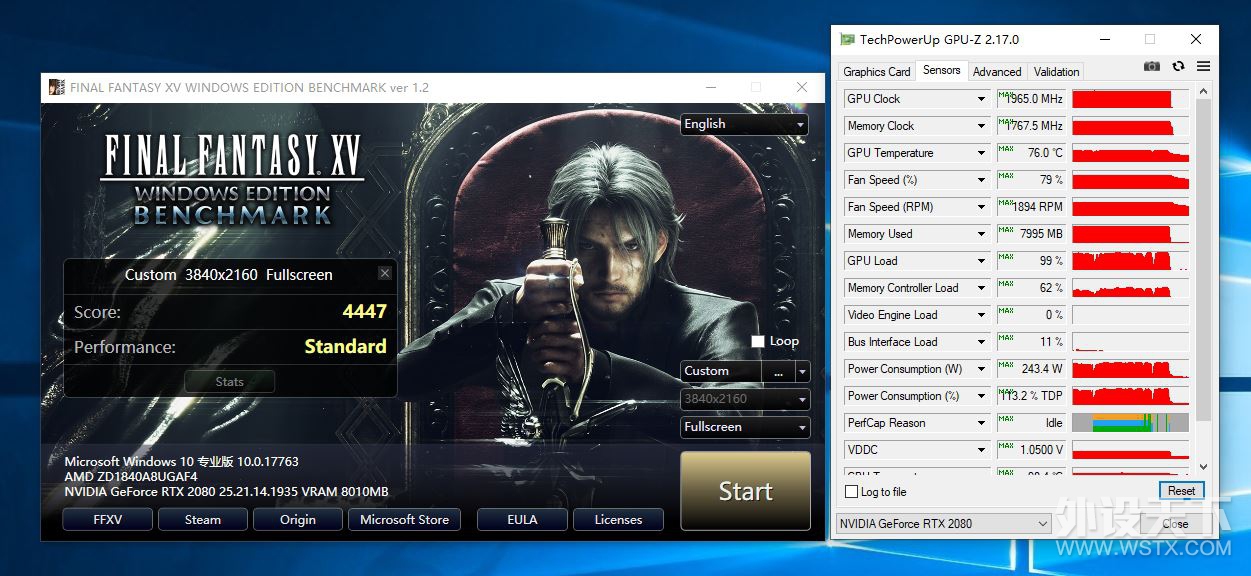Expand the Bus Interface Load sensor dropdown
Image resolution: width=1251 pixels, height=576 pixels.
coord(982,342)
